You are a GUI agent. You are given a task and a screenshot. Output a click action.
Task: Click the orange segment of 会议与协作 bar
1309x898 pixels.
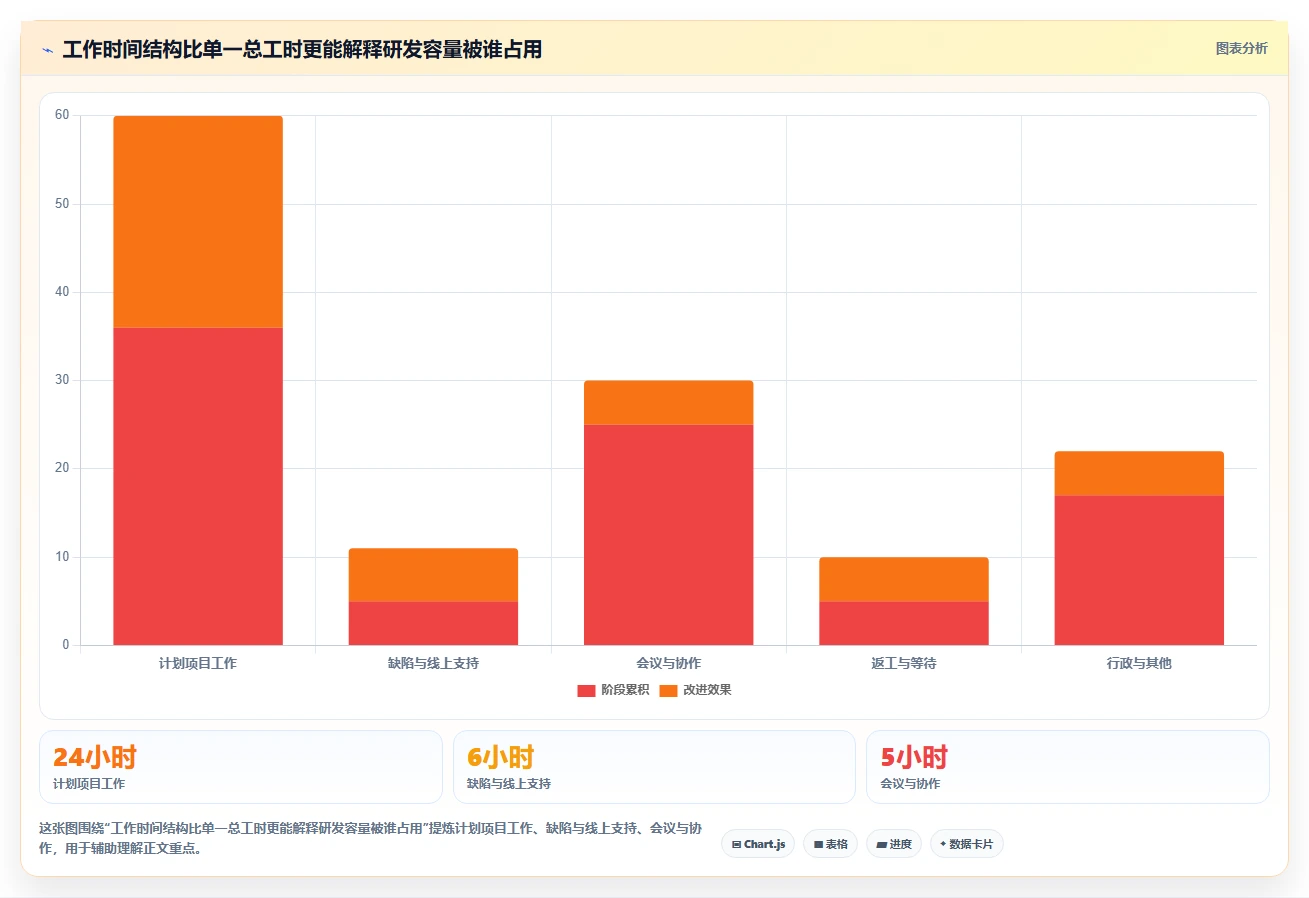(669, 403)
